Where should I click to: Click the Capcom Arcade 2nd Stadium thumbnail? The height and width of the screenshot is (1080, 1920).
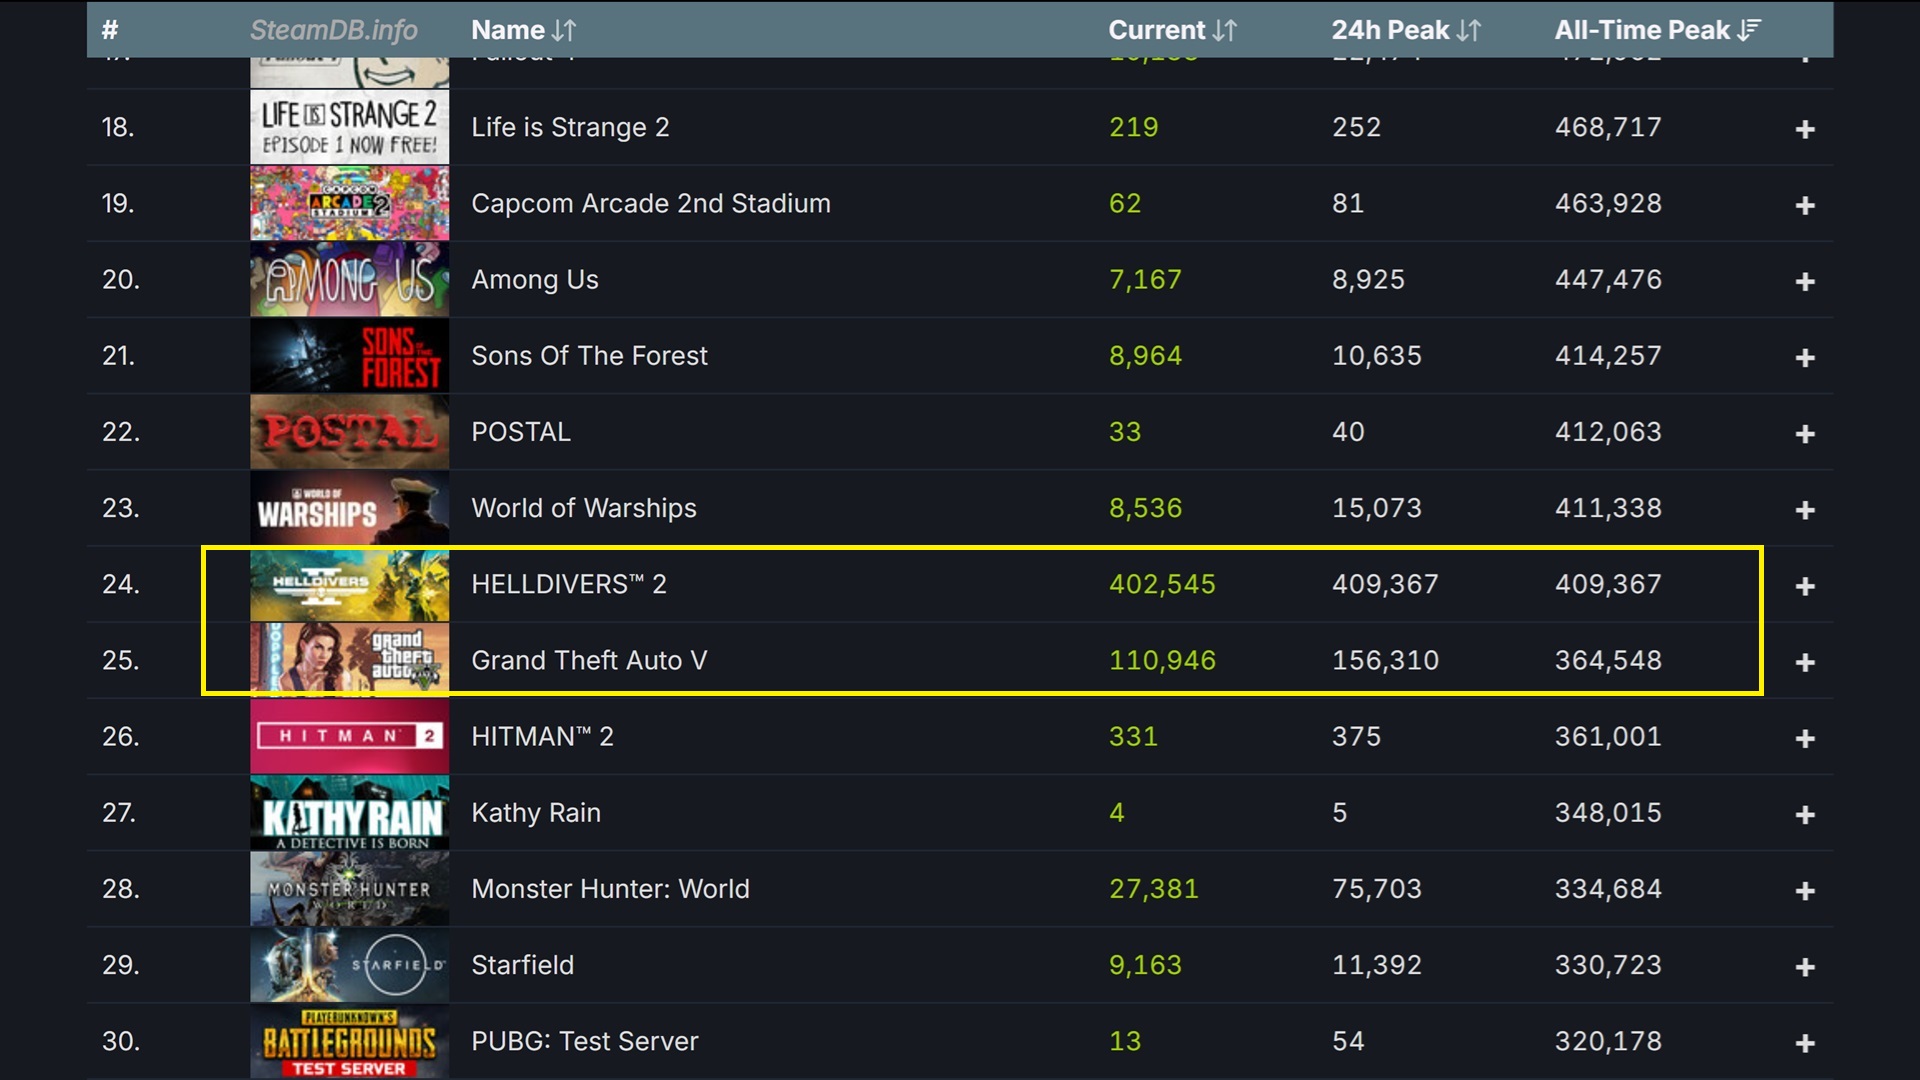(349, 203)
